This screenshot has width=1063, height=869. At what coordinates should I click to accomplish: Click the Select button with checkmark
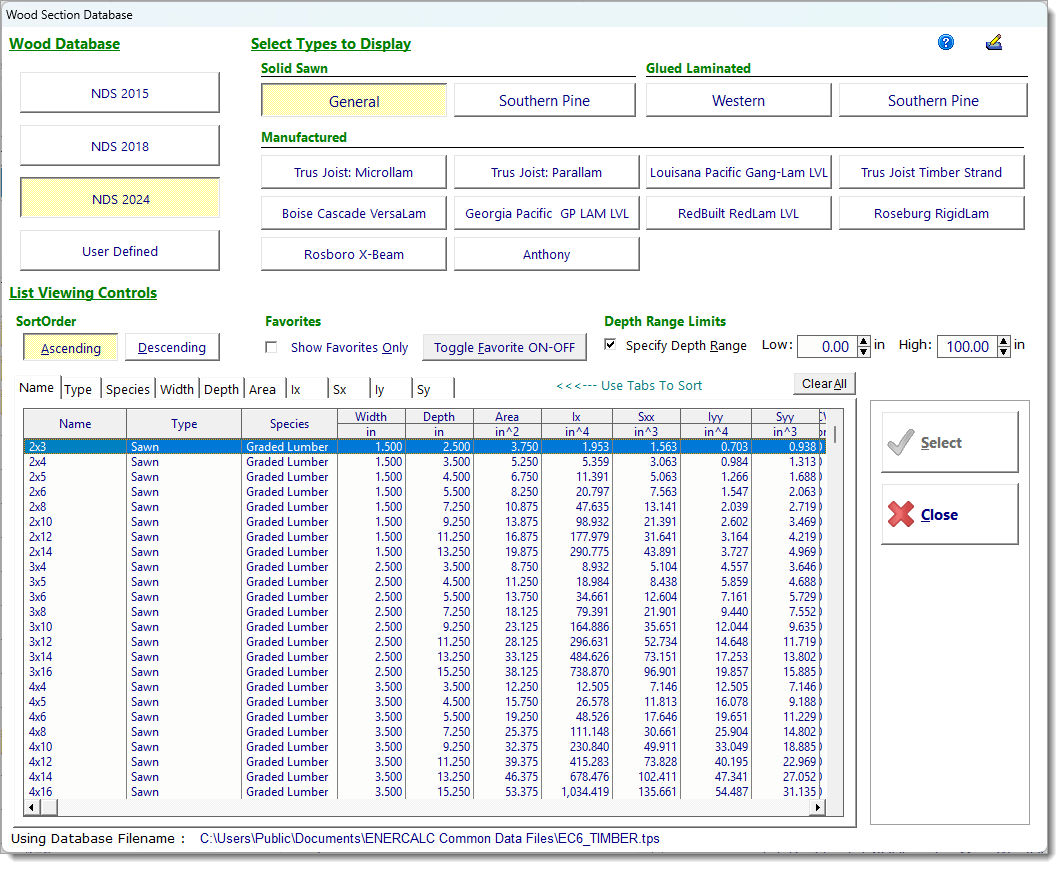950,443
